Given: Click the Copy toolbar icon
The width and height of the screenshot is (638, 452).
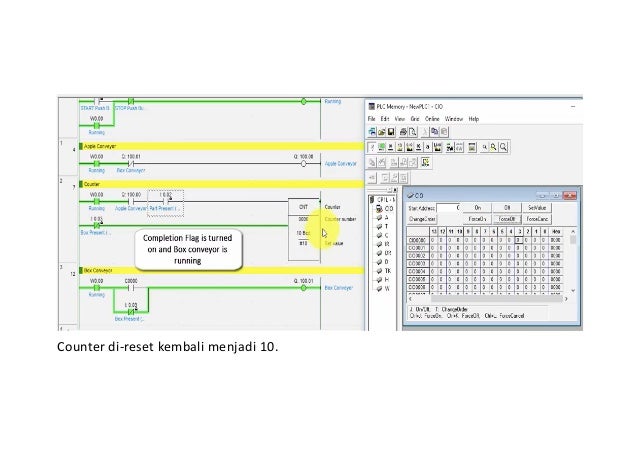Looking at the screenshot, I should click(x=435, y=131).
